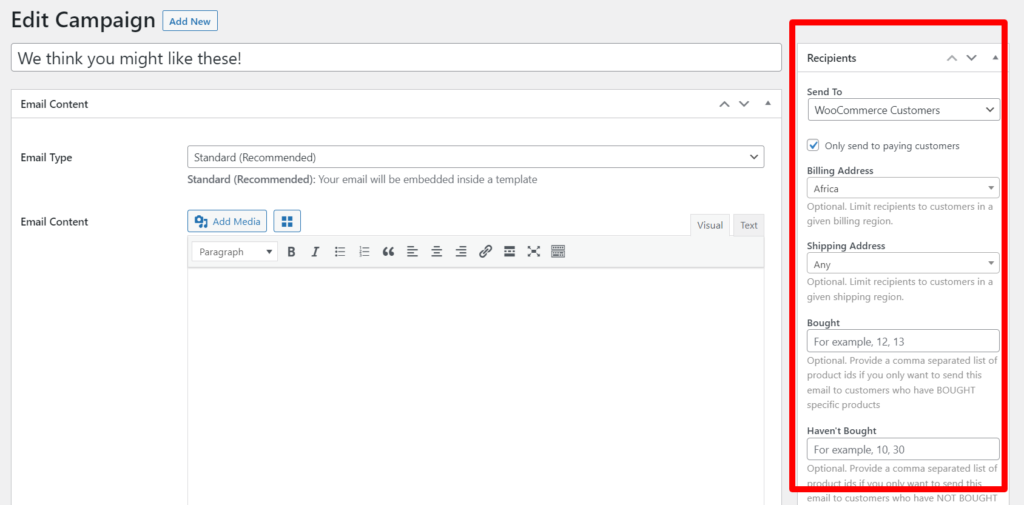Screen dimensions: 1024x505
Task: Click the Email Type label
Action: [x=46, y=157]
